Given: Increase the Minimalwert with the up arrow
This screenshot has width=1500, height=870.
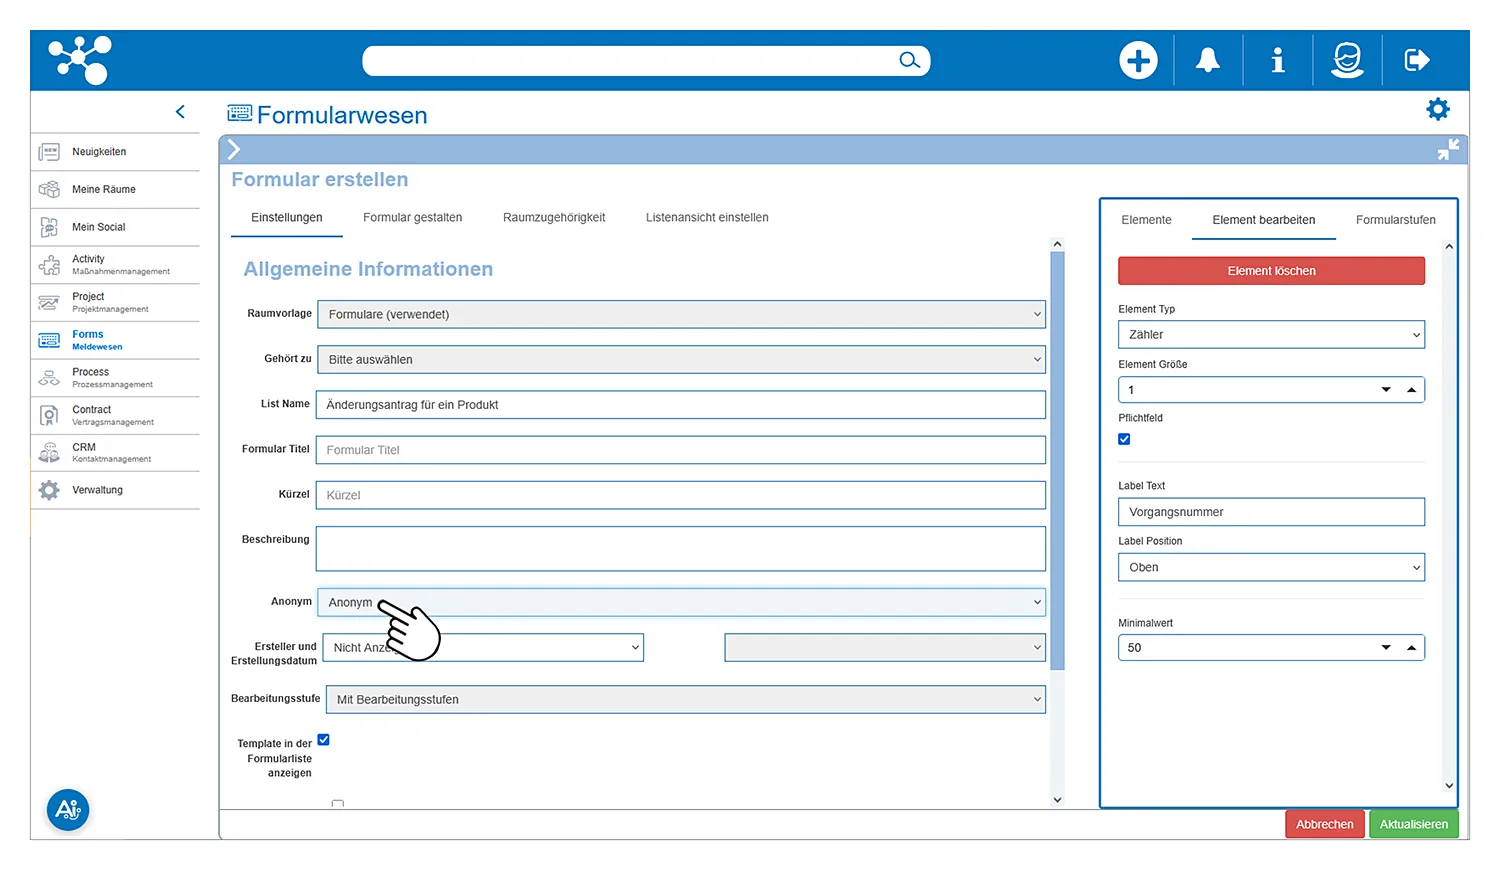Looking at the screenshot, I should pyautogui.click(x=1411, y=648).
